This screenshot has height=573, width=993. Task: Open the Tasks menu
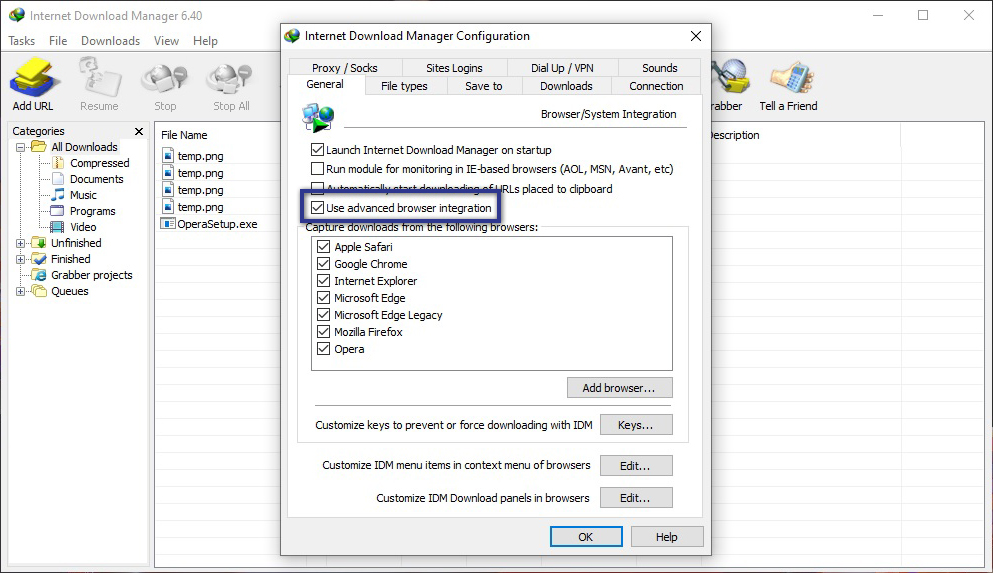click(22, 41)
